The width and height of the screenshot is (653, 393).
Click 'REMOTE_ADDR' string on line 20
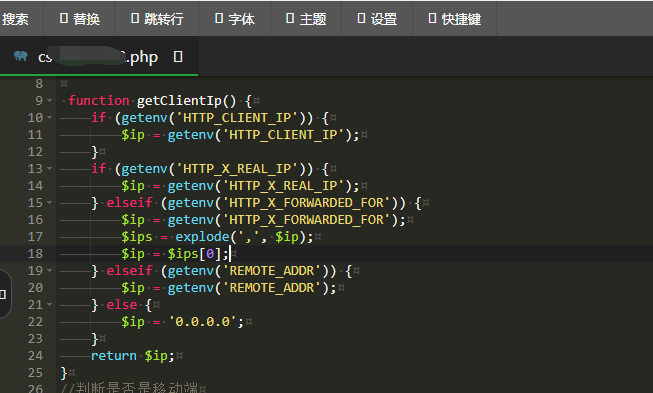[274, 288]
